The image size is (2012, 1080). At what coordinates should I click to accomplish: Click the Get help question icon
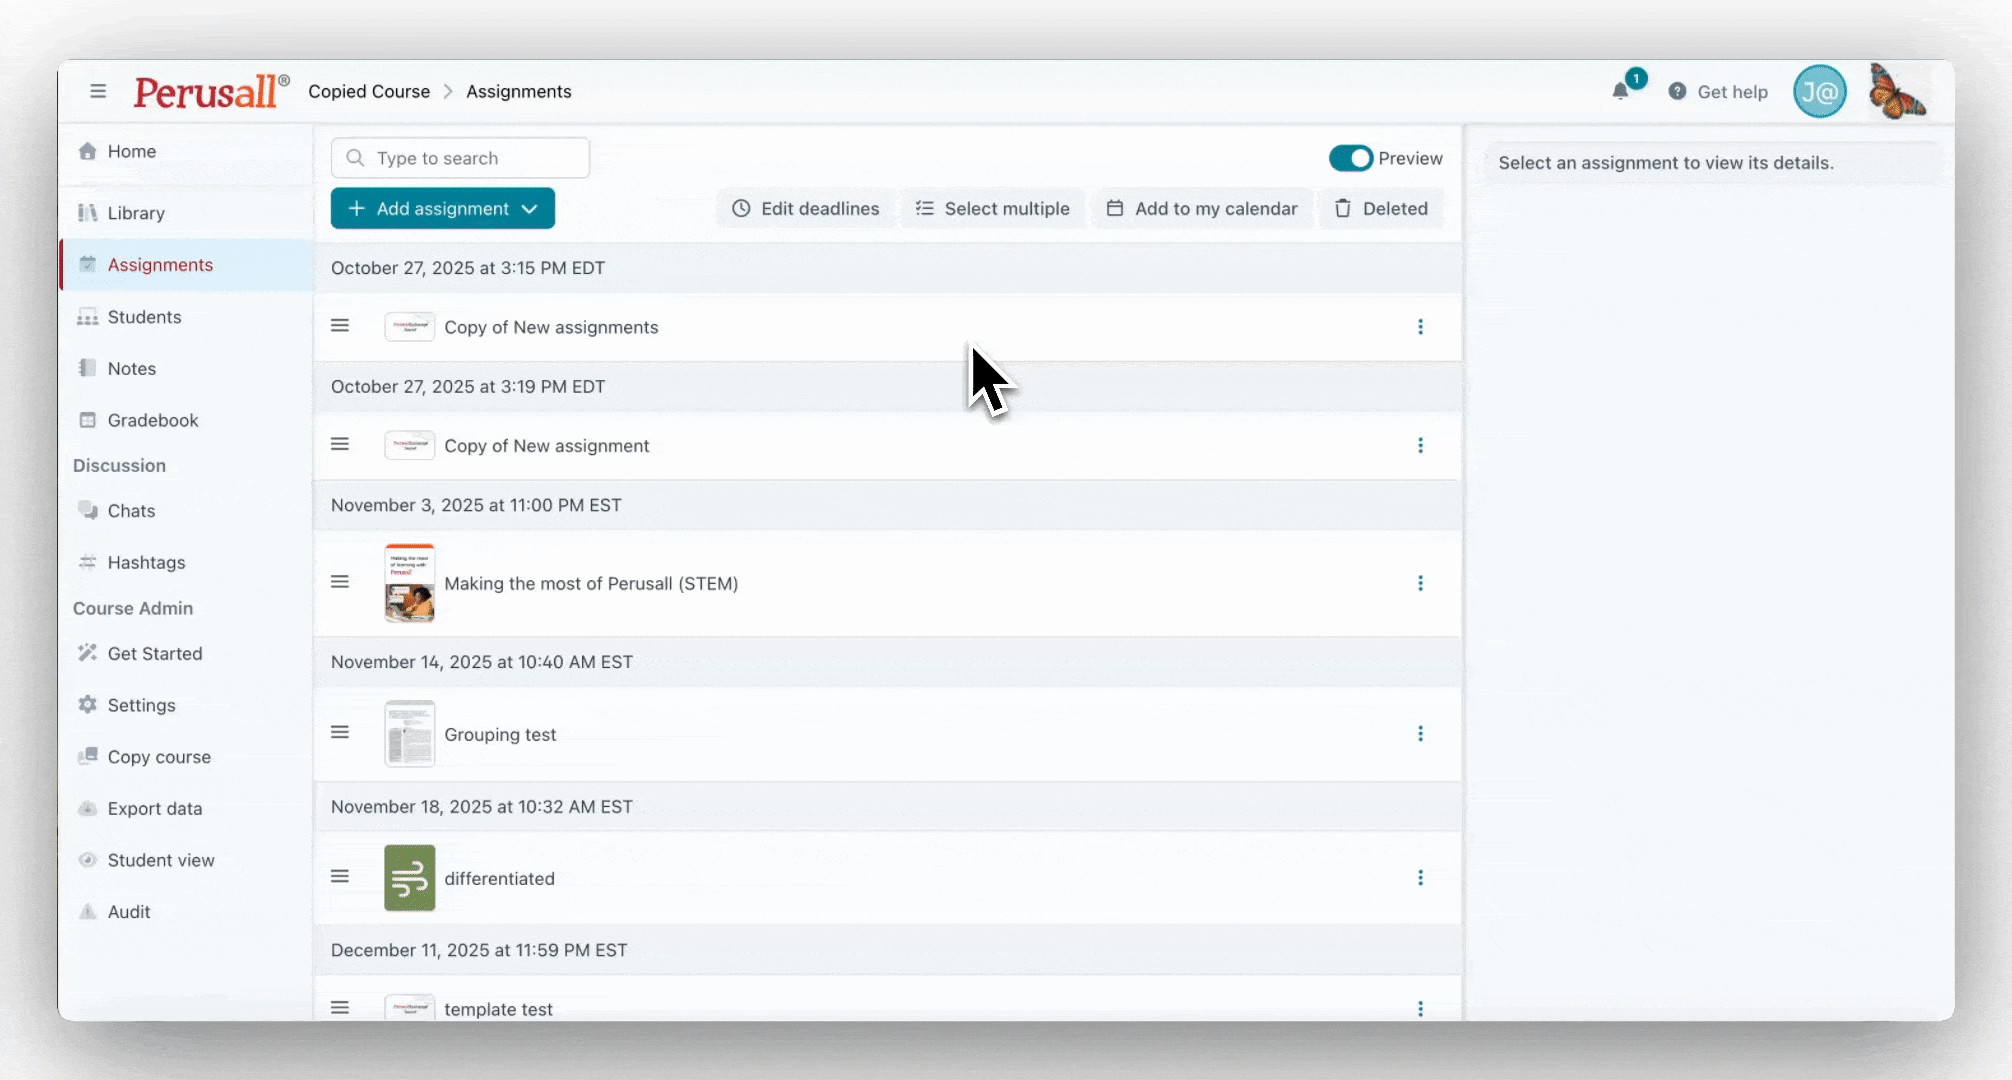click(x=1677, y=91)
